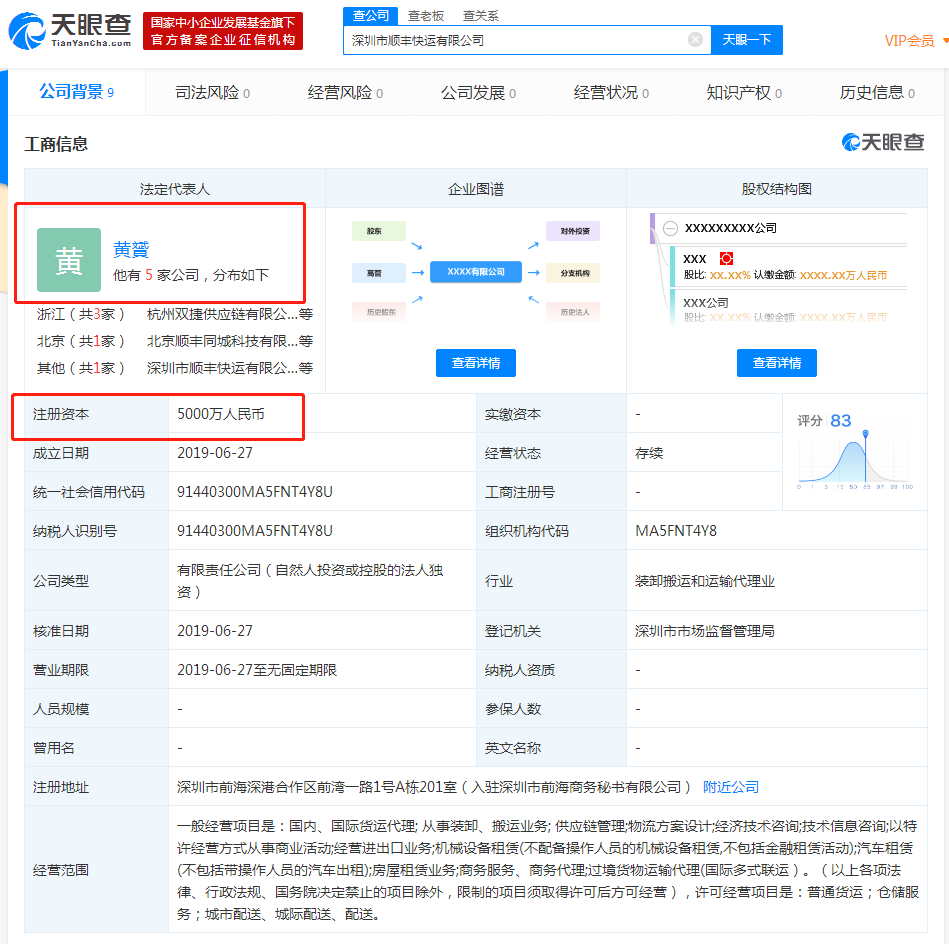Viewport: 949px width, 944px height.
Task: Click 查看详情 below the enterprise graph
Action: tap(475, 362)
